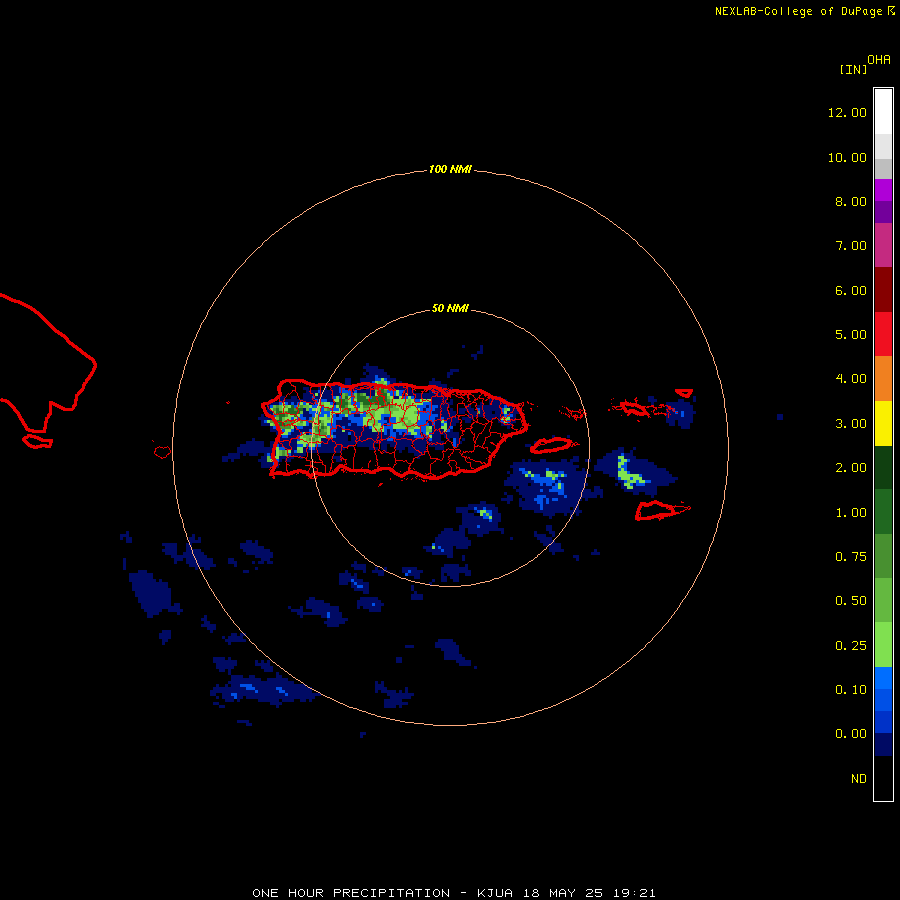Click the 0.10 legend value
The image size is (900, 900).
tap(851, 690)
